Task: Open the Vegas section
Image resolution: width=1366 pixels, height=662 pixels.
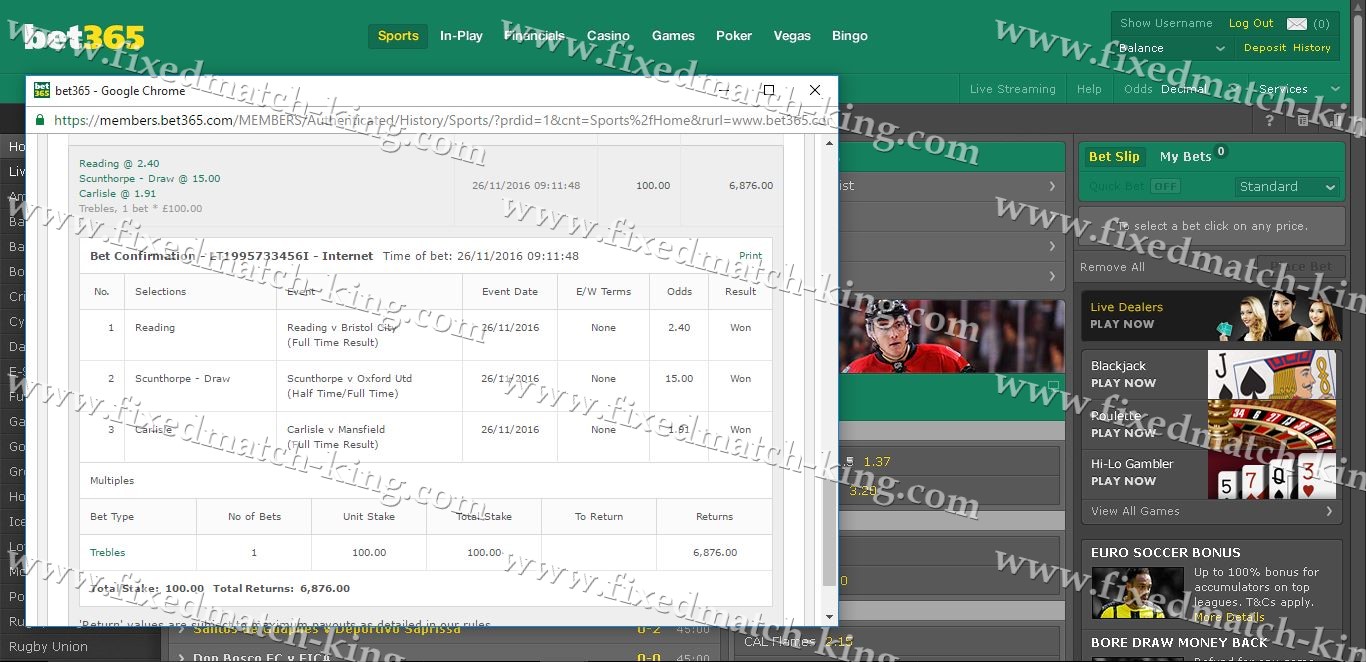Action: pyautogui.click(x=792, y=36)
